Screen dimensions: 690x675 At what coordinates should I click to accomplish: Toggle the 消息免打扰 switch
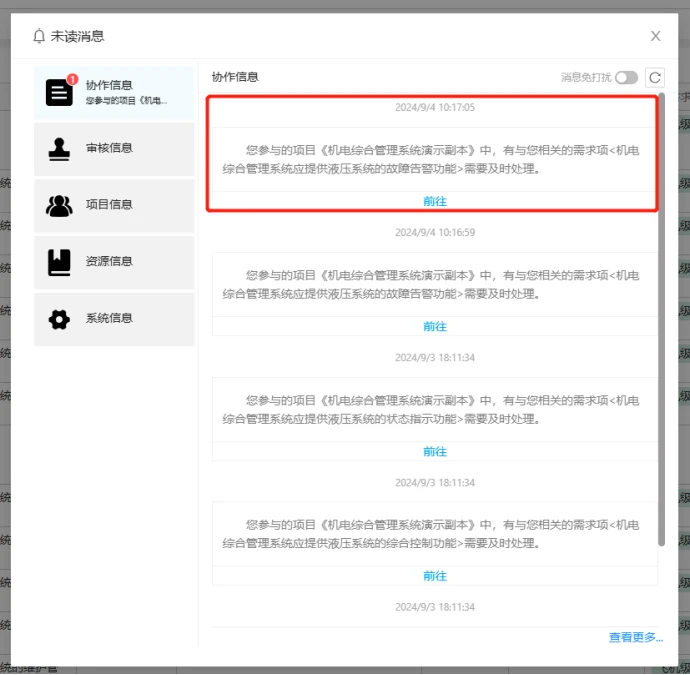pyautogui.click(x=626, y=78)
